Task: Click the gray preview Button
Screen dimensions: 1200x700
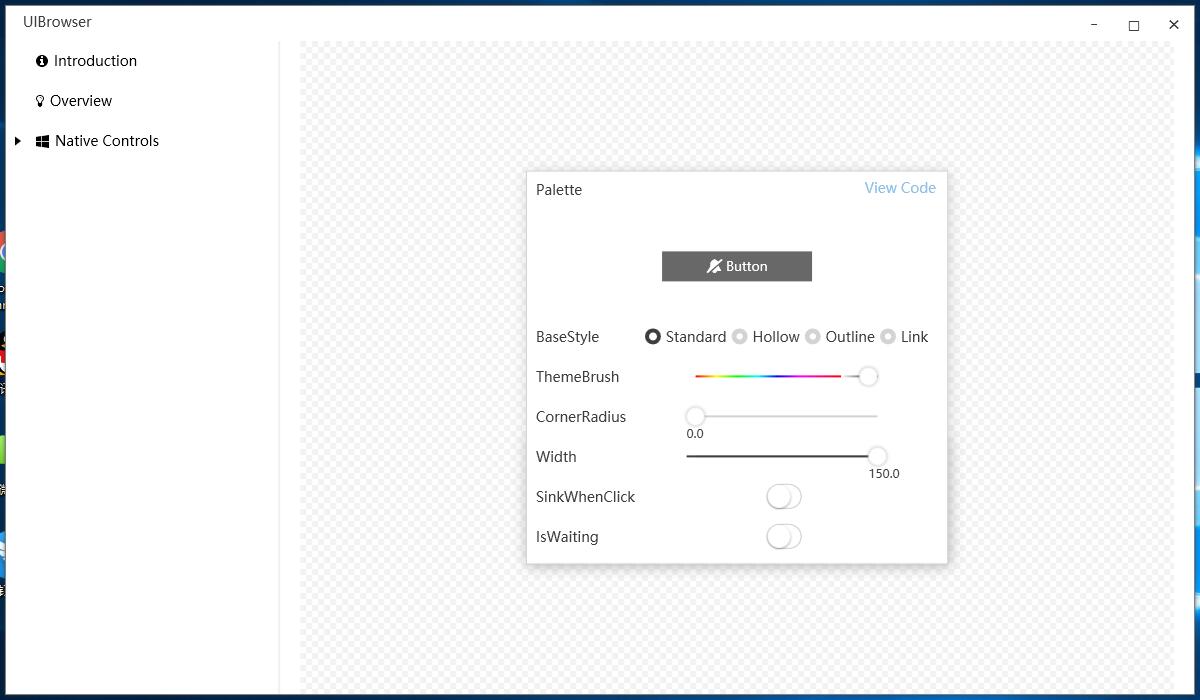Action: tap(737, 266)
